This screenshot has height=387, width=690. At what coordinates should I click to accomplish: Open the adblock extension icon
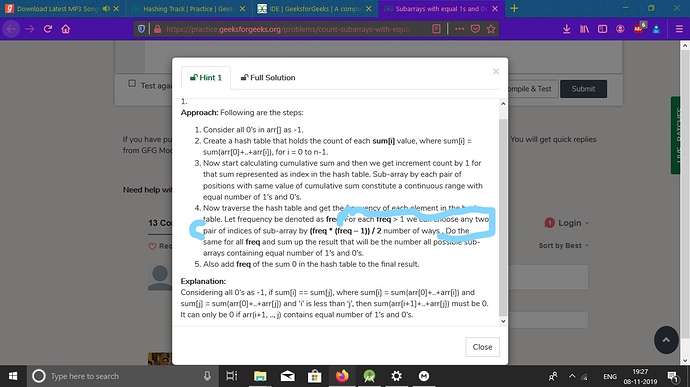tap(639, 28)
